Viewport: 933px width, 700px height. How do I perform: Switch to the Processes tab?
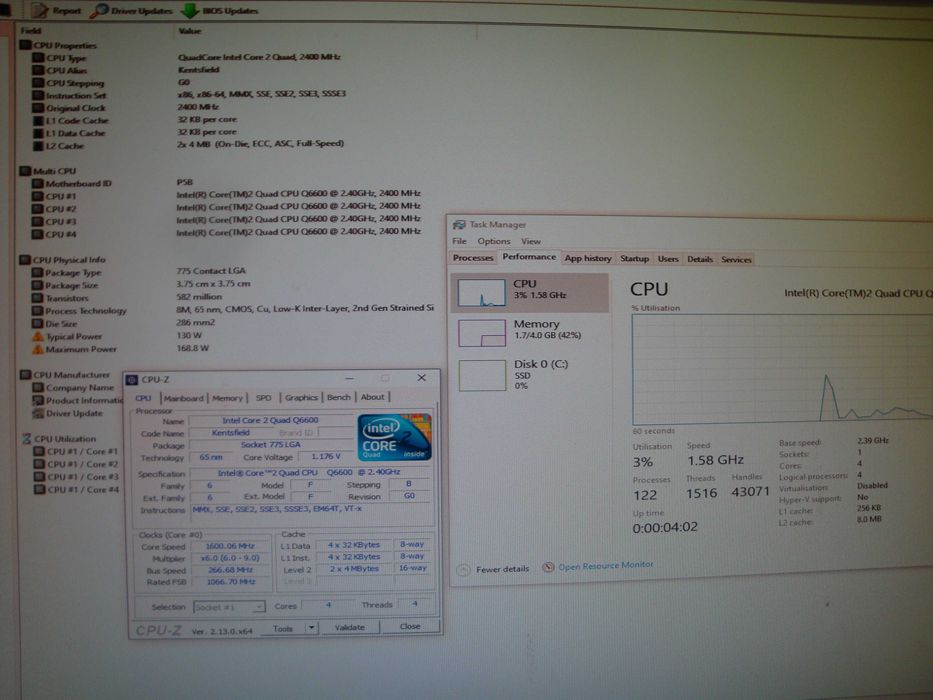[473, 258]
